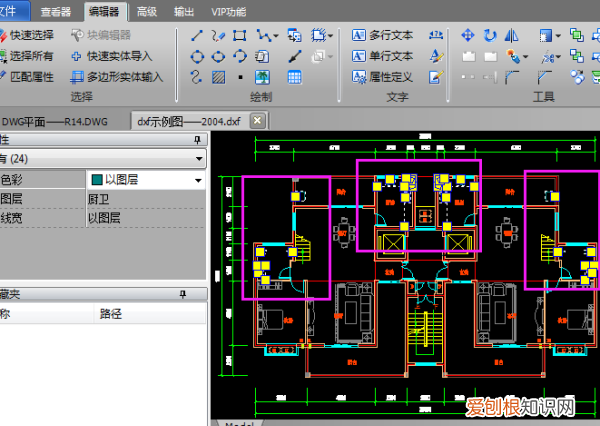Switch to the 高级 ribbon tab
This screenshot has height=426, width=600.
147,12
